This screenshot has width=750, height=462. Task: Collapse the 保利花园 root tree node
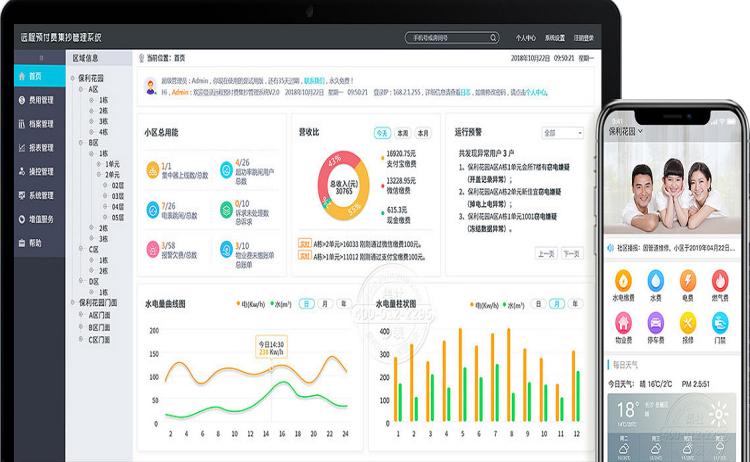[x=73, y=78]
